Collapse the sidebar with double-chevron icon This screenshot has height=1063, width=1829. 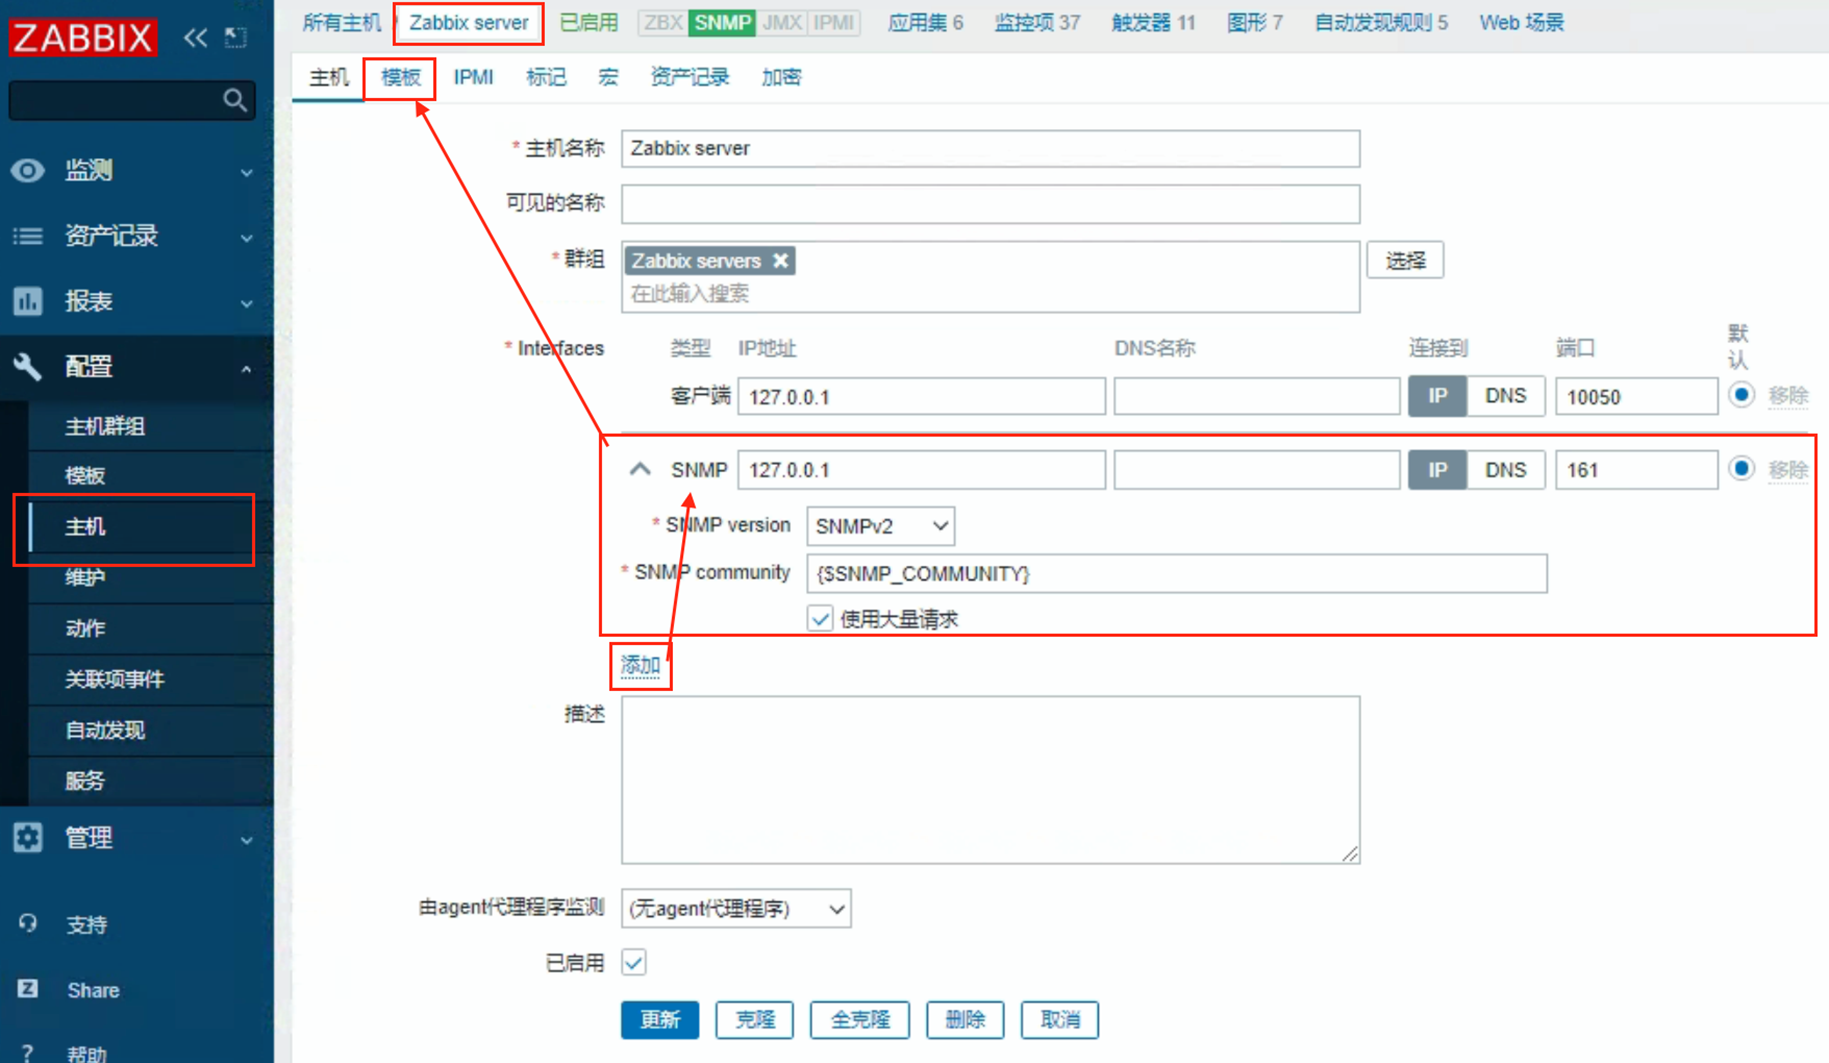195,38
